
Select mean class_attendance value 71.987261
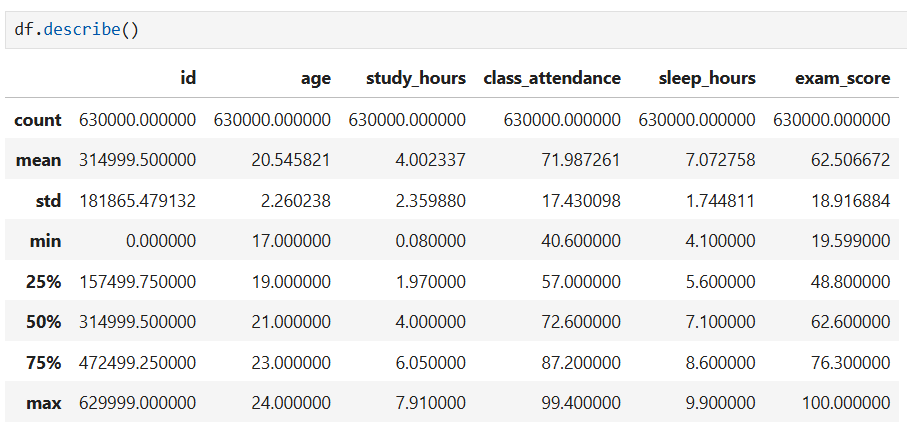point(581,160)
